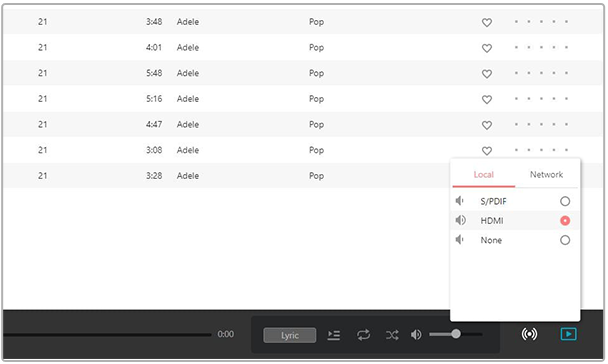
Task: Rate the 5:16 track five-dot rating
Action: click(x=541, y=98)
